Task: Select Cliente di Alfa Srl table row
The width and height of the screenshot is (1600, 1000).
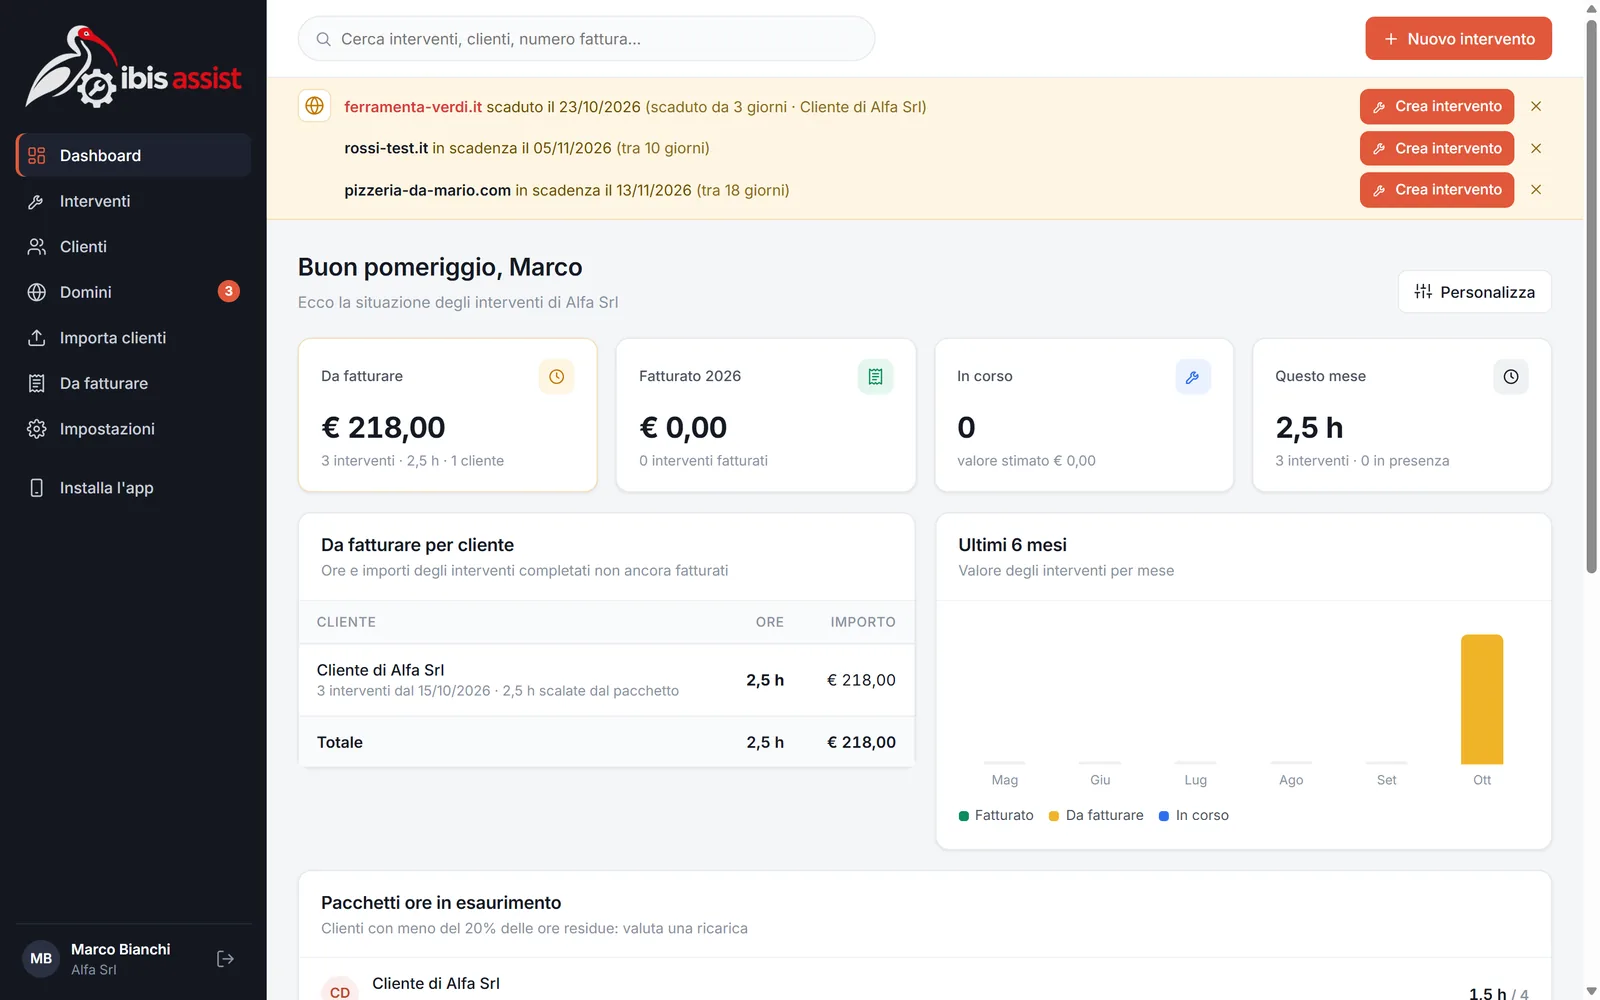Action: tap(606, 680)
